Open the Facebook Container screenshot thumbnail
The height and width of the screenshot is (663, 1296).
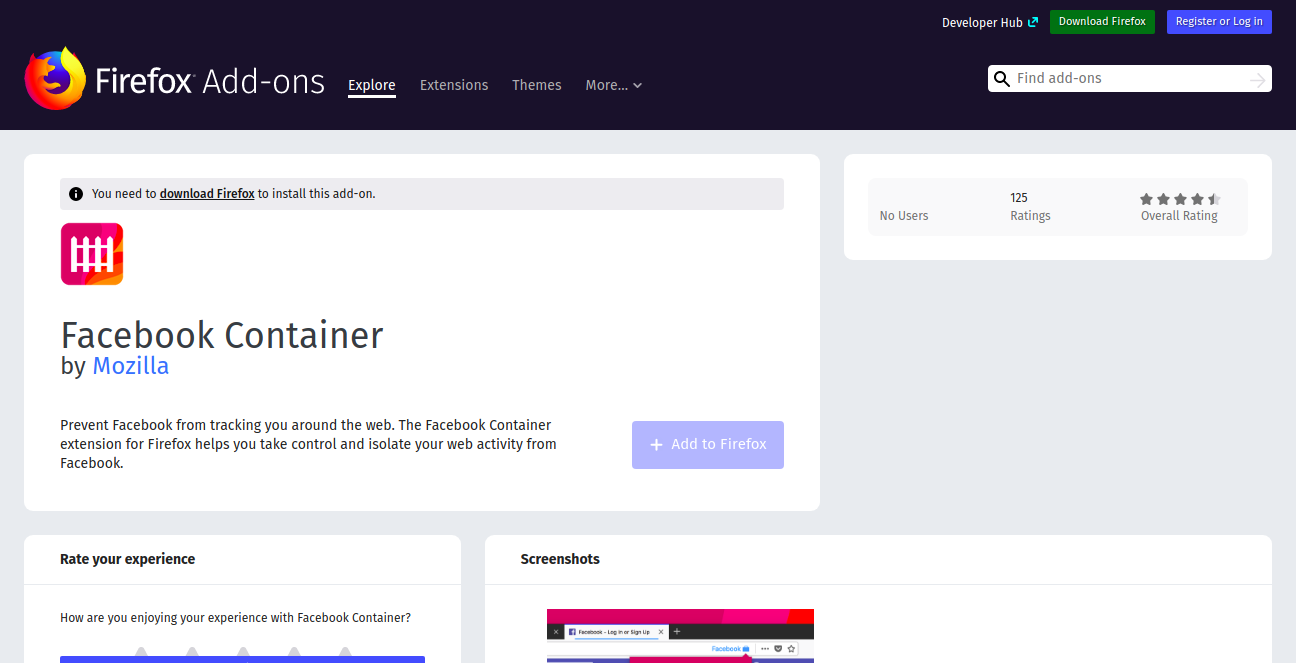680,636
